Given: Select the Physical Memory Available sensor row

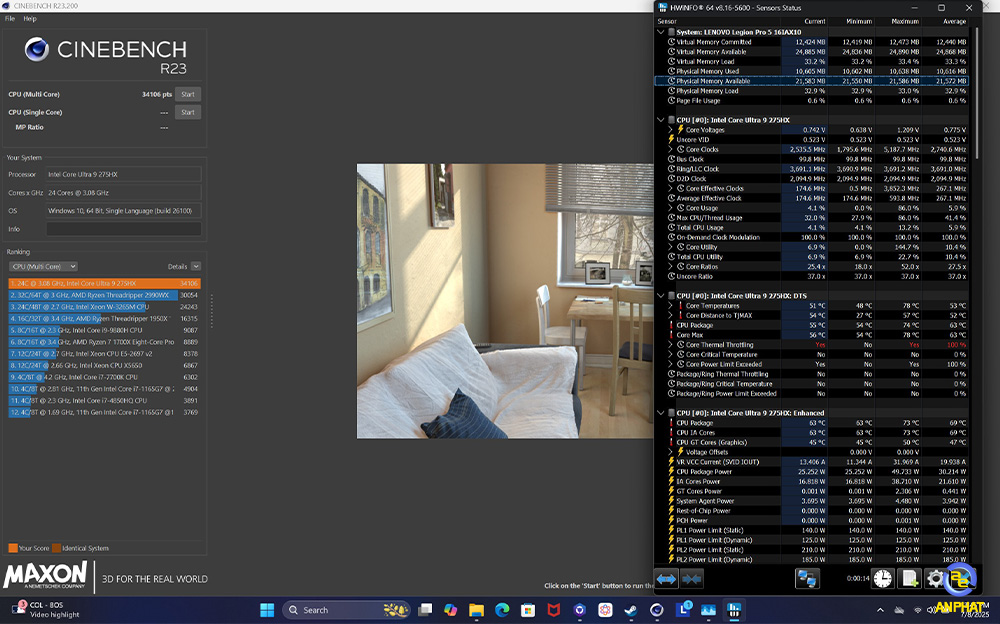Looking at the screenshot, I should pos(811,81).
